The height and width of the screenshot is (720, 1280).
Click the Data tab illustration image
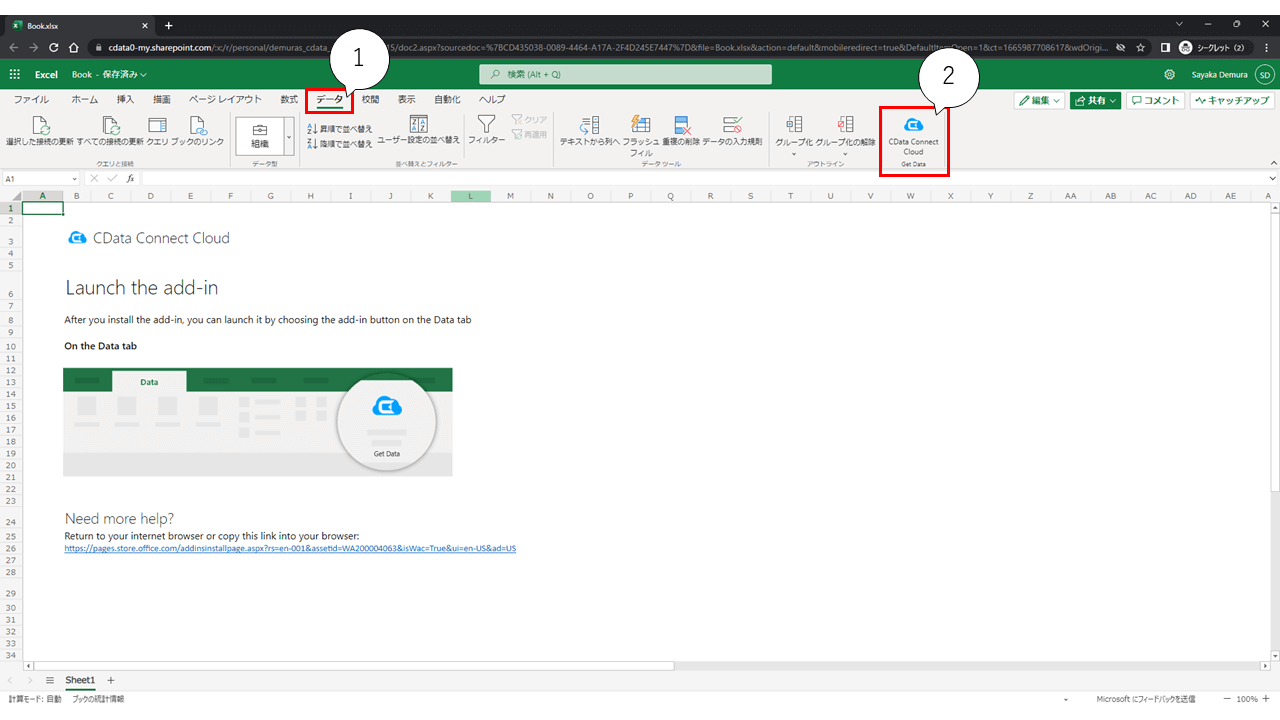(257, 422)
